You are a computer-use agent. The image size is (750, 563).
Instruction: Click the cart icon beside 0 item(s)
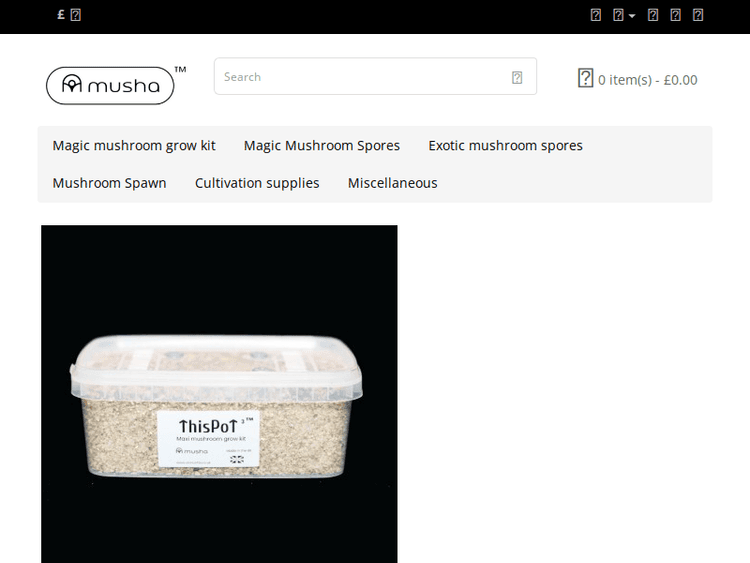[x=586, y=78]
